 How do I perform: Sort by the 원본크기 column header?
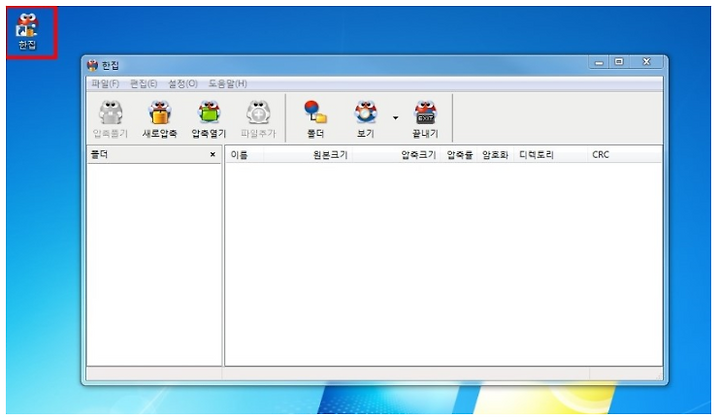[x=308, y=155]
